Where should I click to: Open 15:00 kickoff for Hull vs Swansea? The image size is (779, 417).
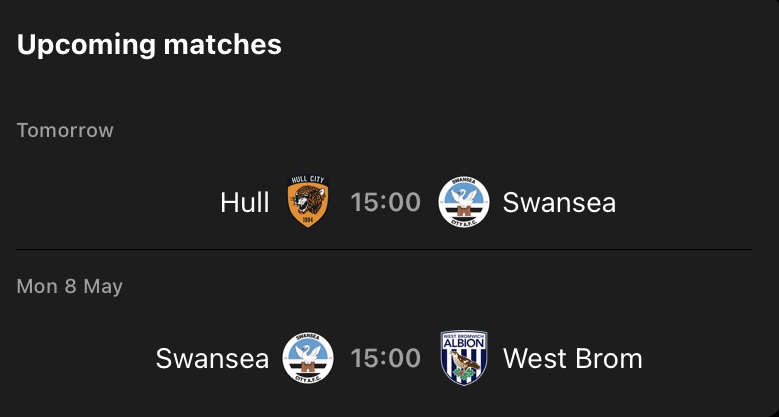click(386, 203)
